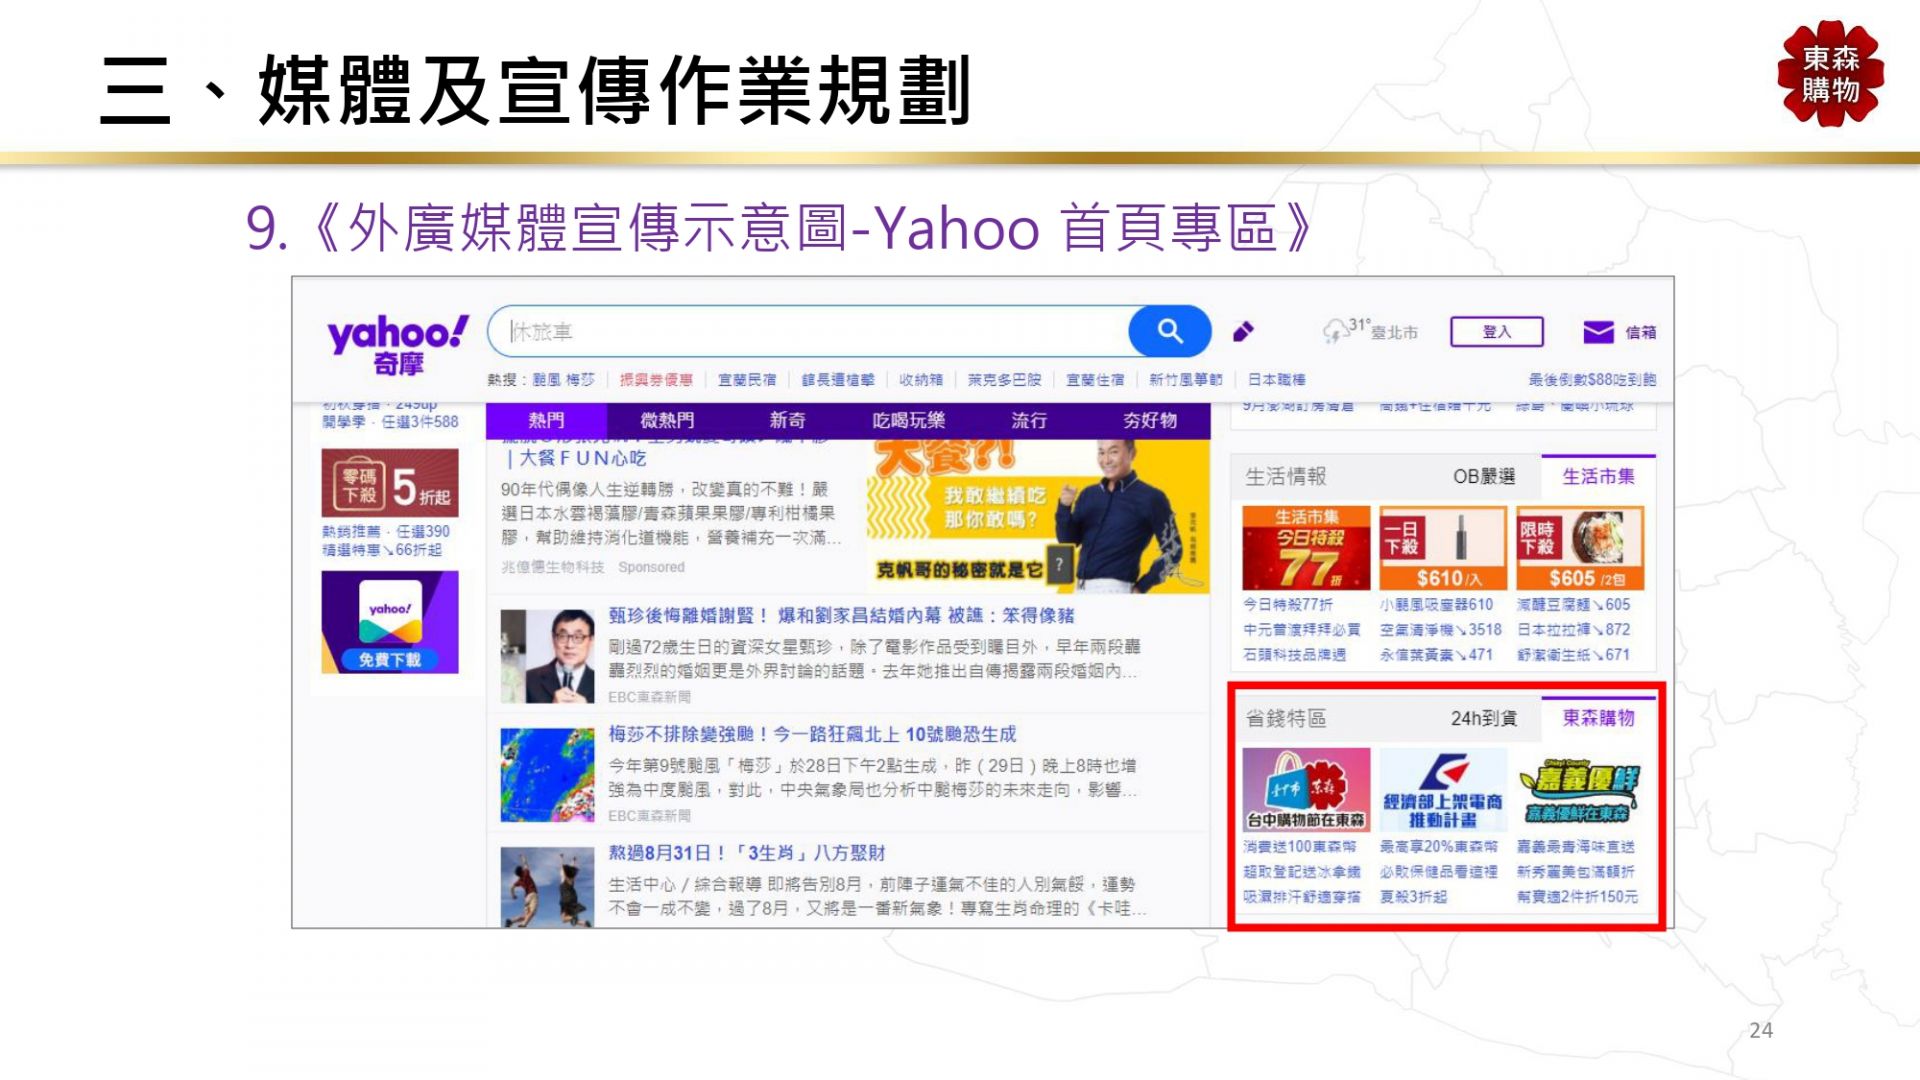Click hot search term 萊克多巴胺

pyautogui.click(x=1005, y=379)
